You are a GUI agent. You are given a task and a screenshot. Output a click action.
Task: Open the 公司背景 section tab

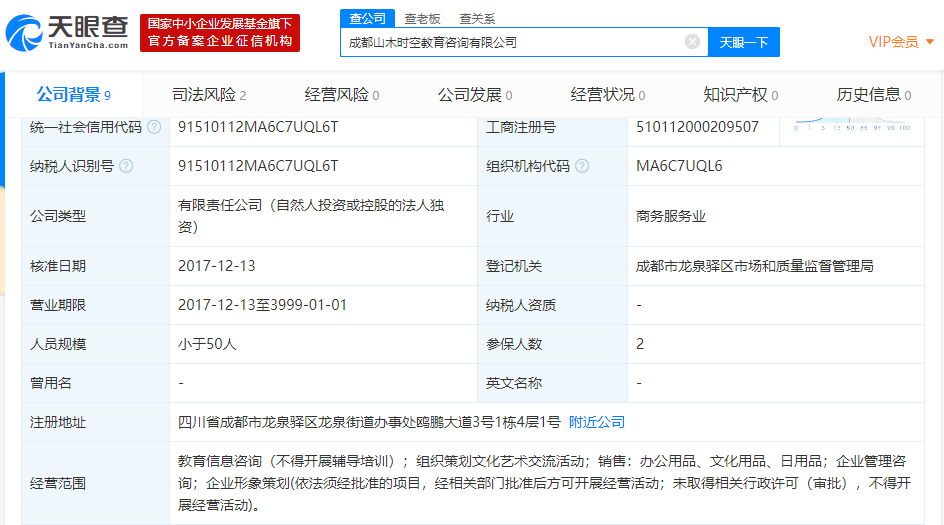(x=73, y=95)
